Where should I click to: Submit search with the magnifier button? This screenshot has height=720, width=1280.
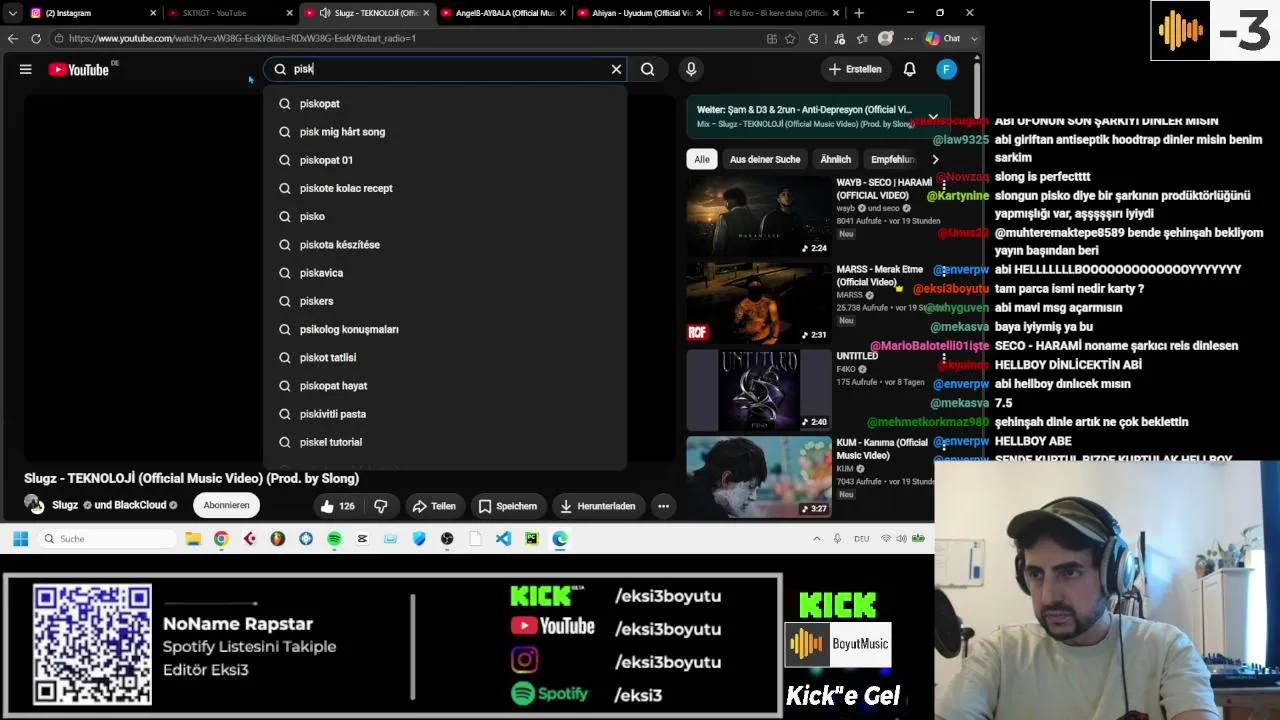point(648,69)
